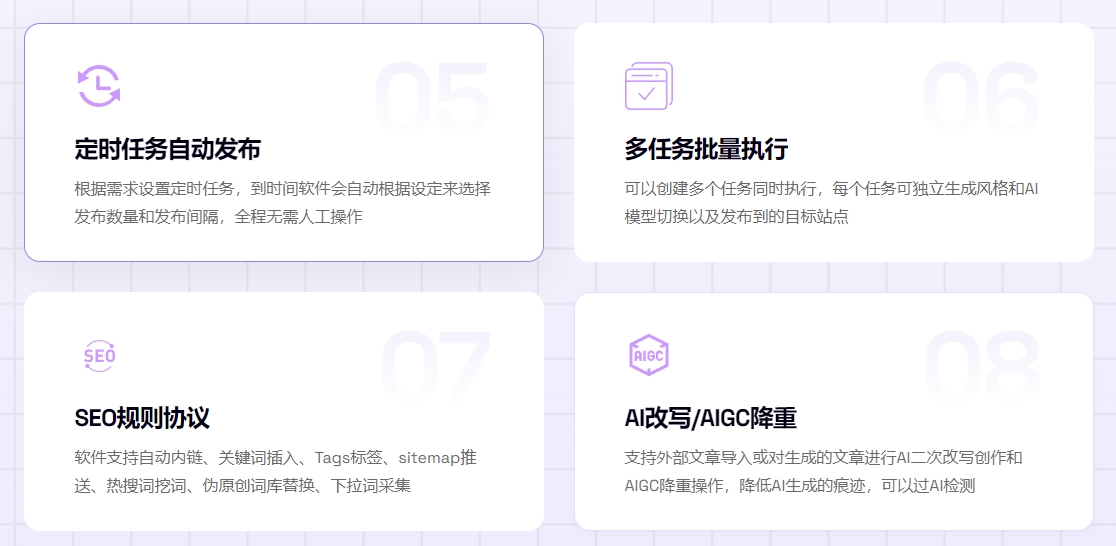This screenshot has width=1116, height=546.
Task: Select the AI改写/AIGC降重 heading
Action: click(710, 418)
